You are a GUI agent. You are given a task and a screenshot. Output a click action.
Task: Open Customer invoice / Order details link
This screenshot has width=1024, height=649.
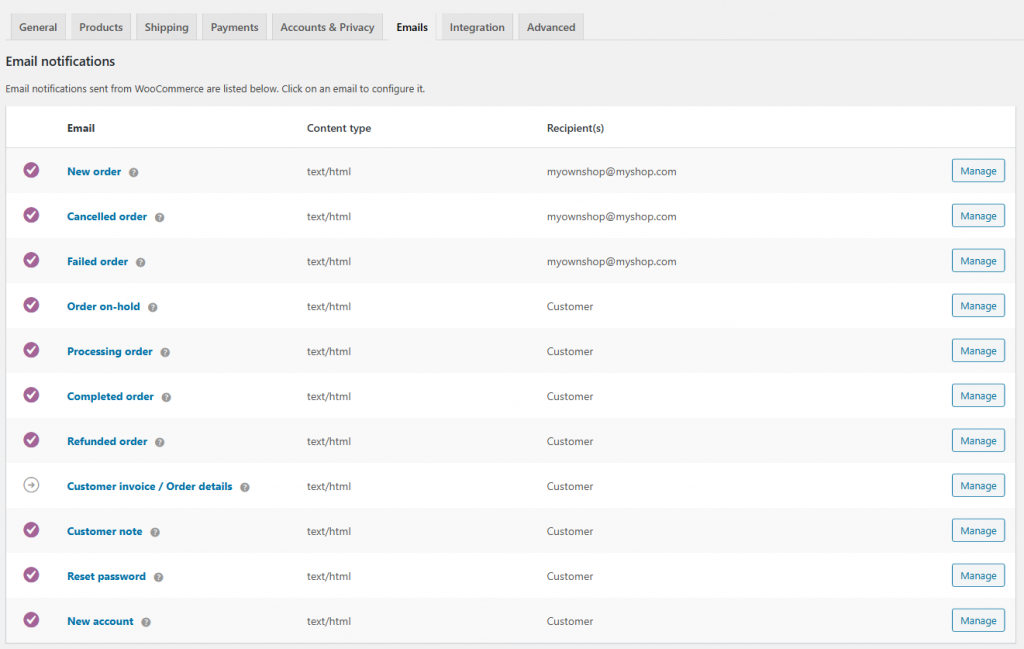click(150, 487)
